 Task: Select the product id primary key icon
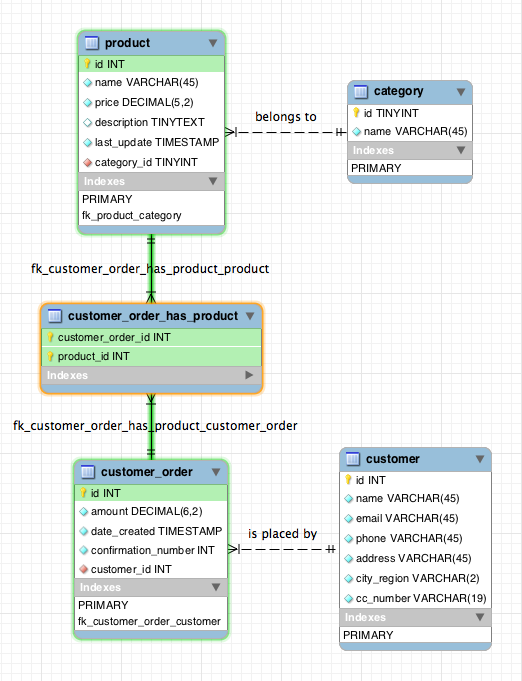click(x=87, y=64)
